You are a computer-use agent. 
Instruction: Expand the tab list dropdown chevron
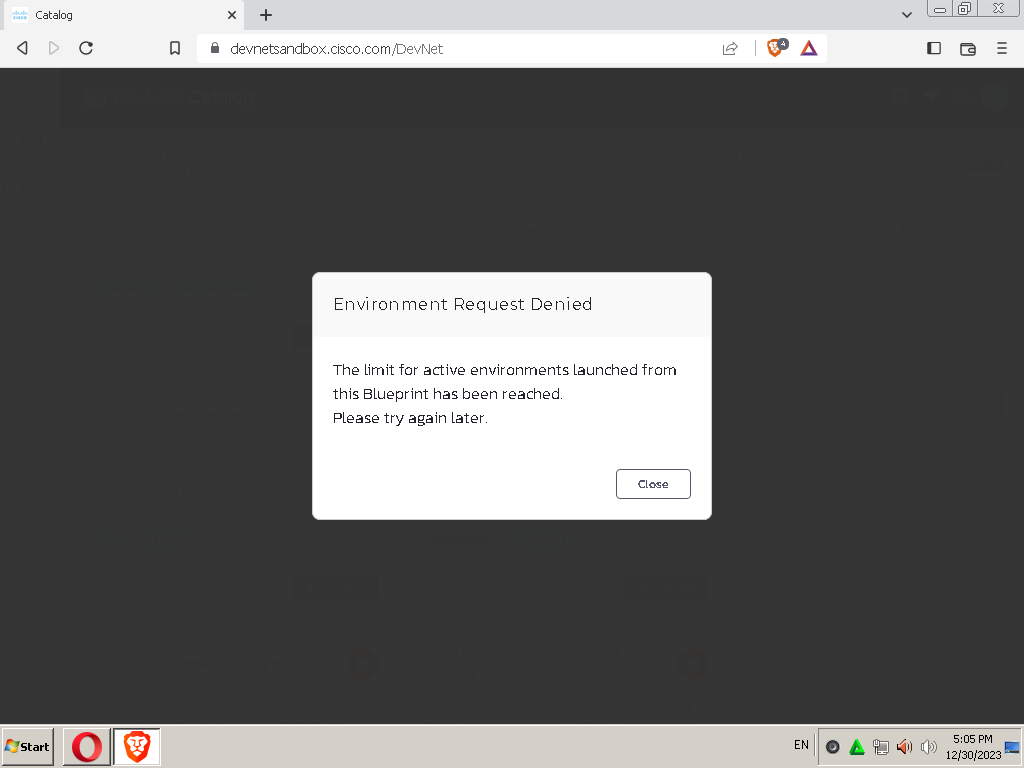[x=906, y=15]
